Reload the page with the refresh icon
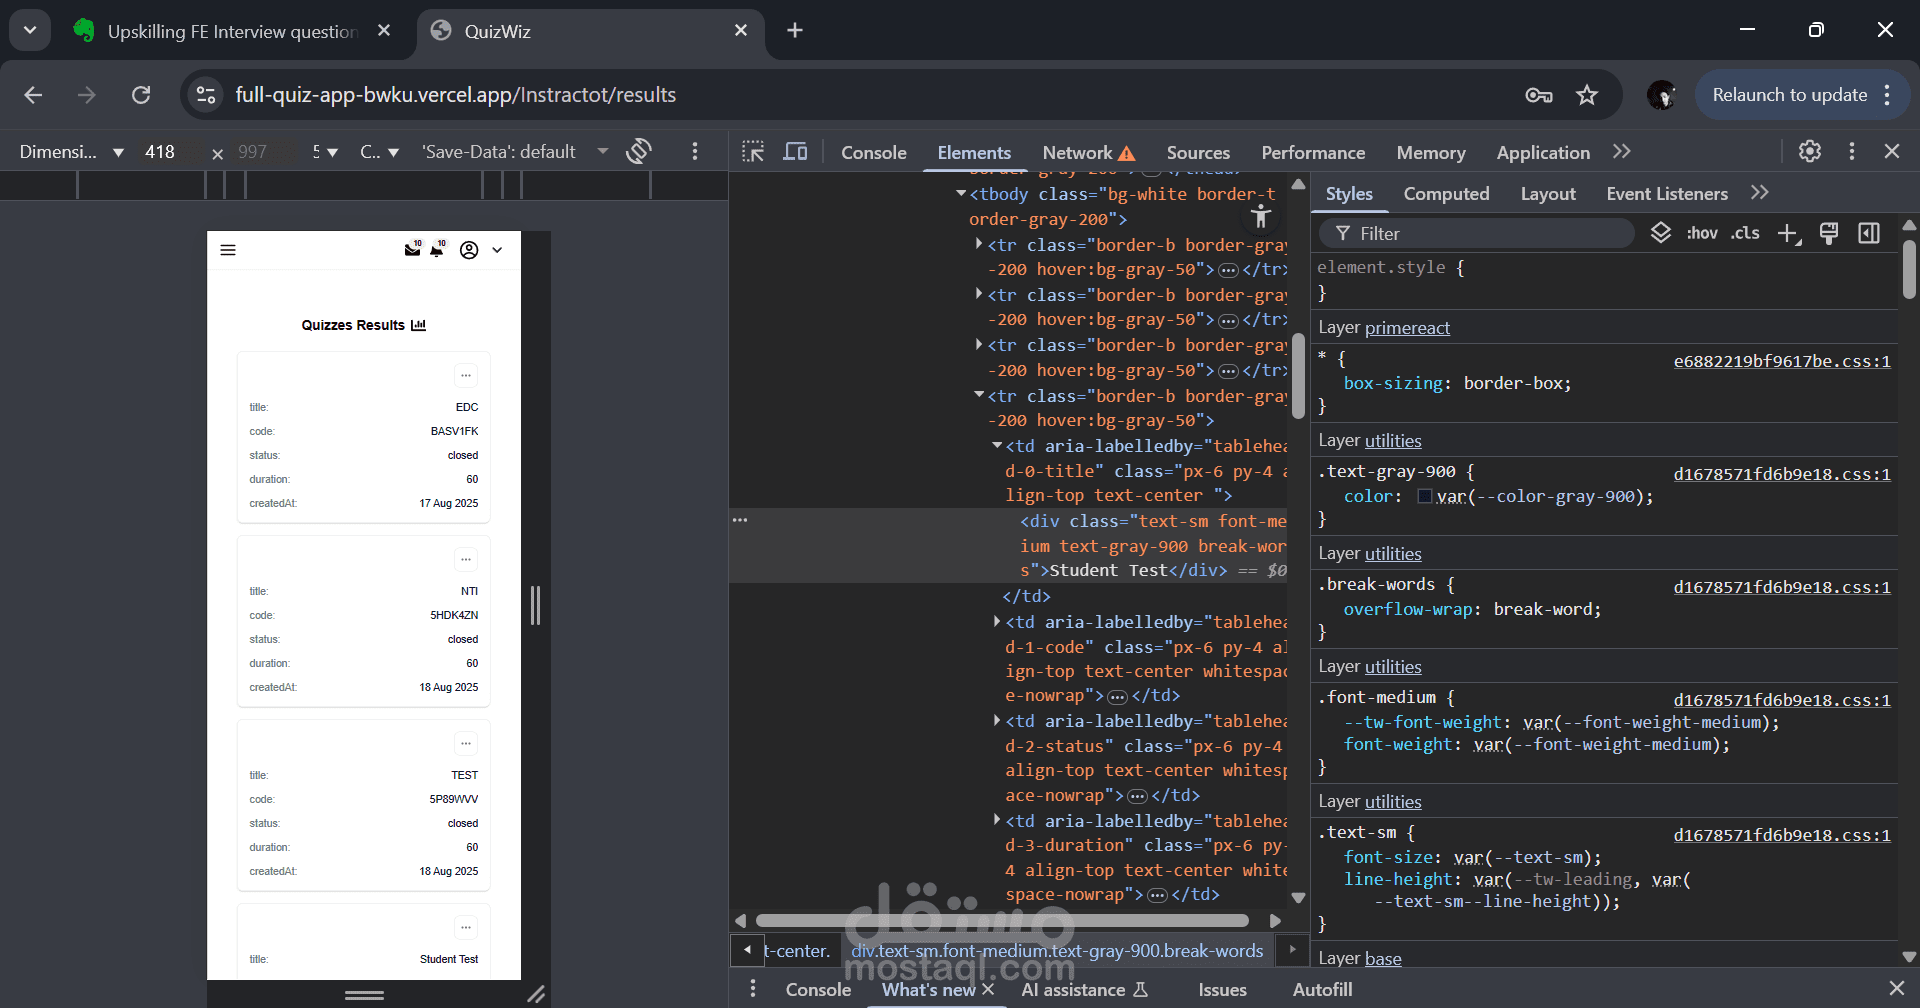This screenshot has width=1920, height=1008. click(141, 95)
